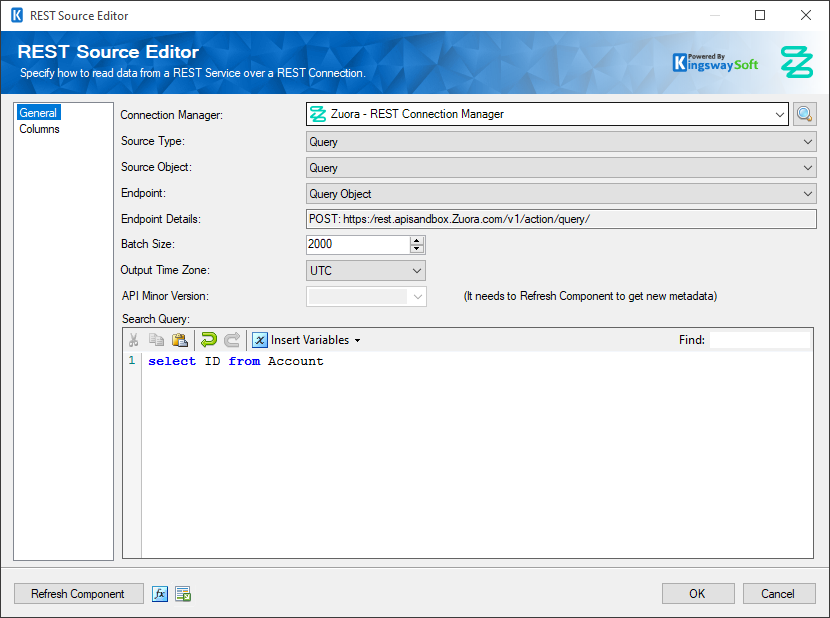The image size is (830, 618).
Task: Maximize the REST Source Editor window
Action: (760, 15)
